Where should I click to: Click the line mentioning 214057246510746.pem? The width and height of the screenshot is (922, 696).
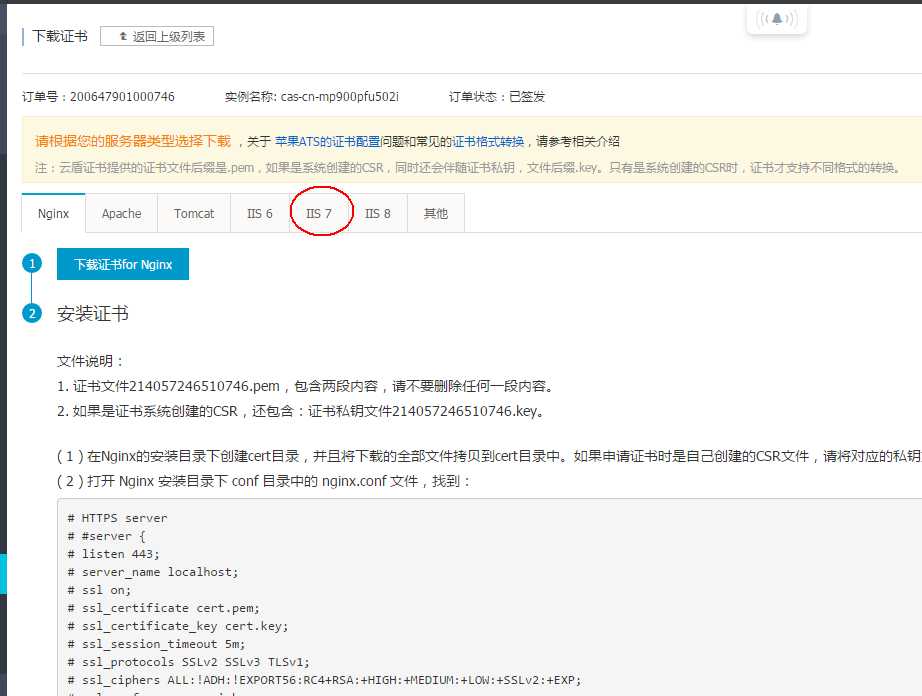(x=306, y=386)
